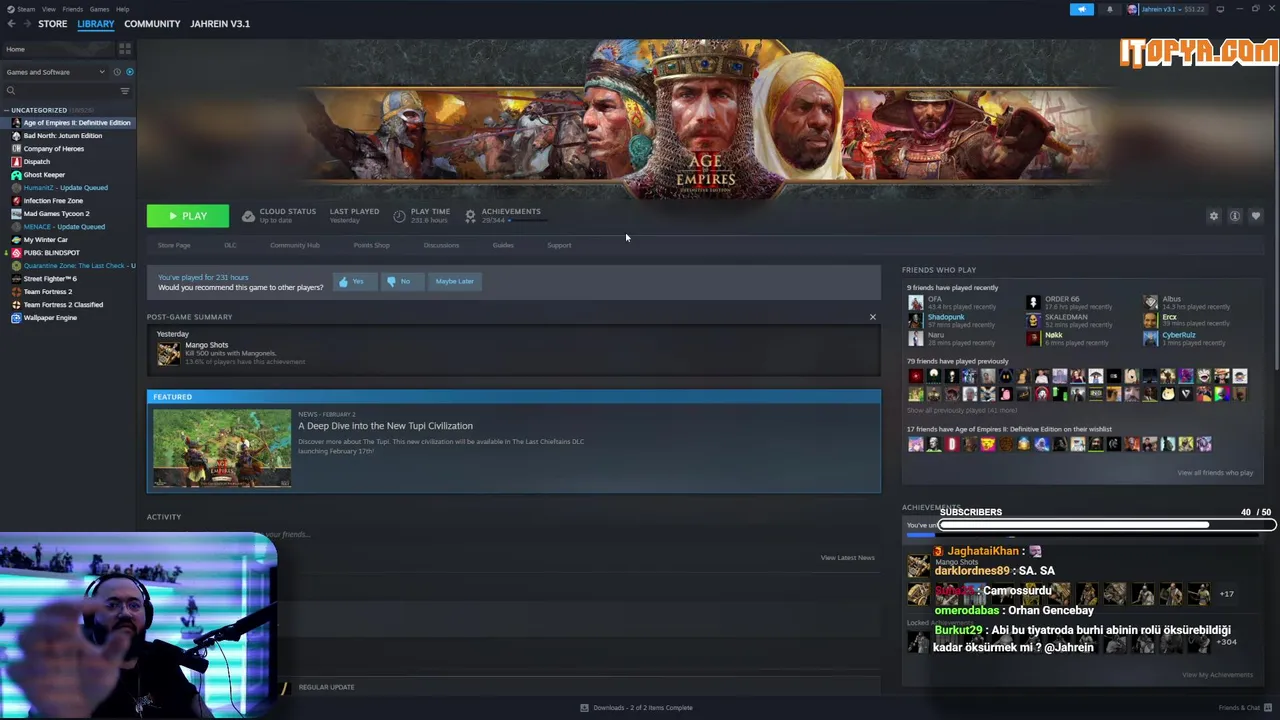Select Team Fortress 2 Classified
This screenshot has height=720, width=1280.
pos(63,305)
